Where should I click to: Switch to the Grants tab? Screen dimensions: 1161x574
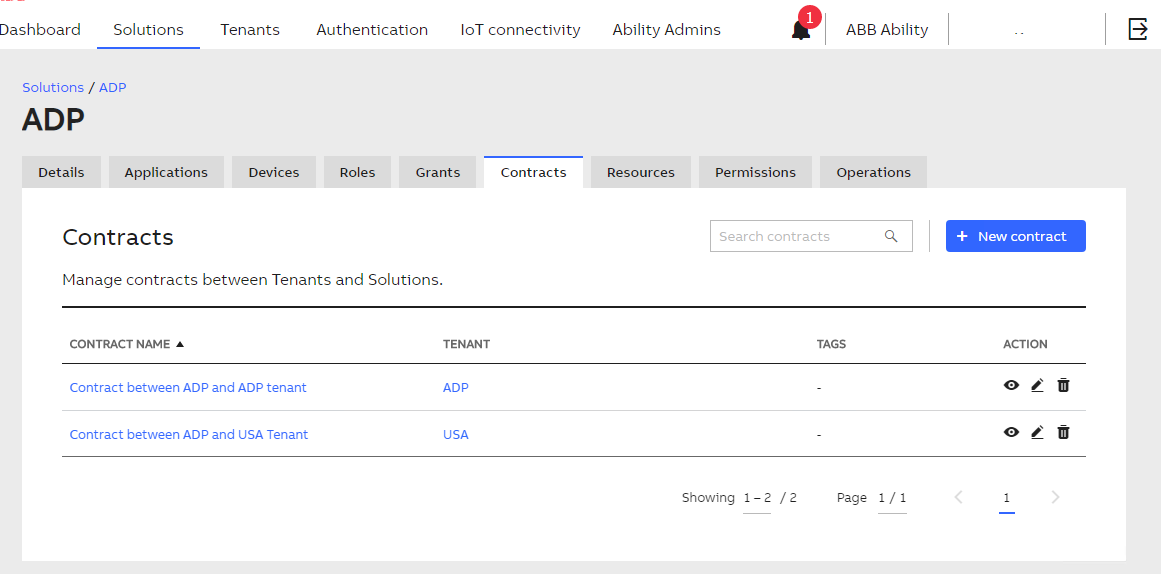pos(438,172)
